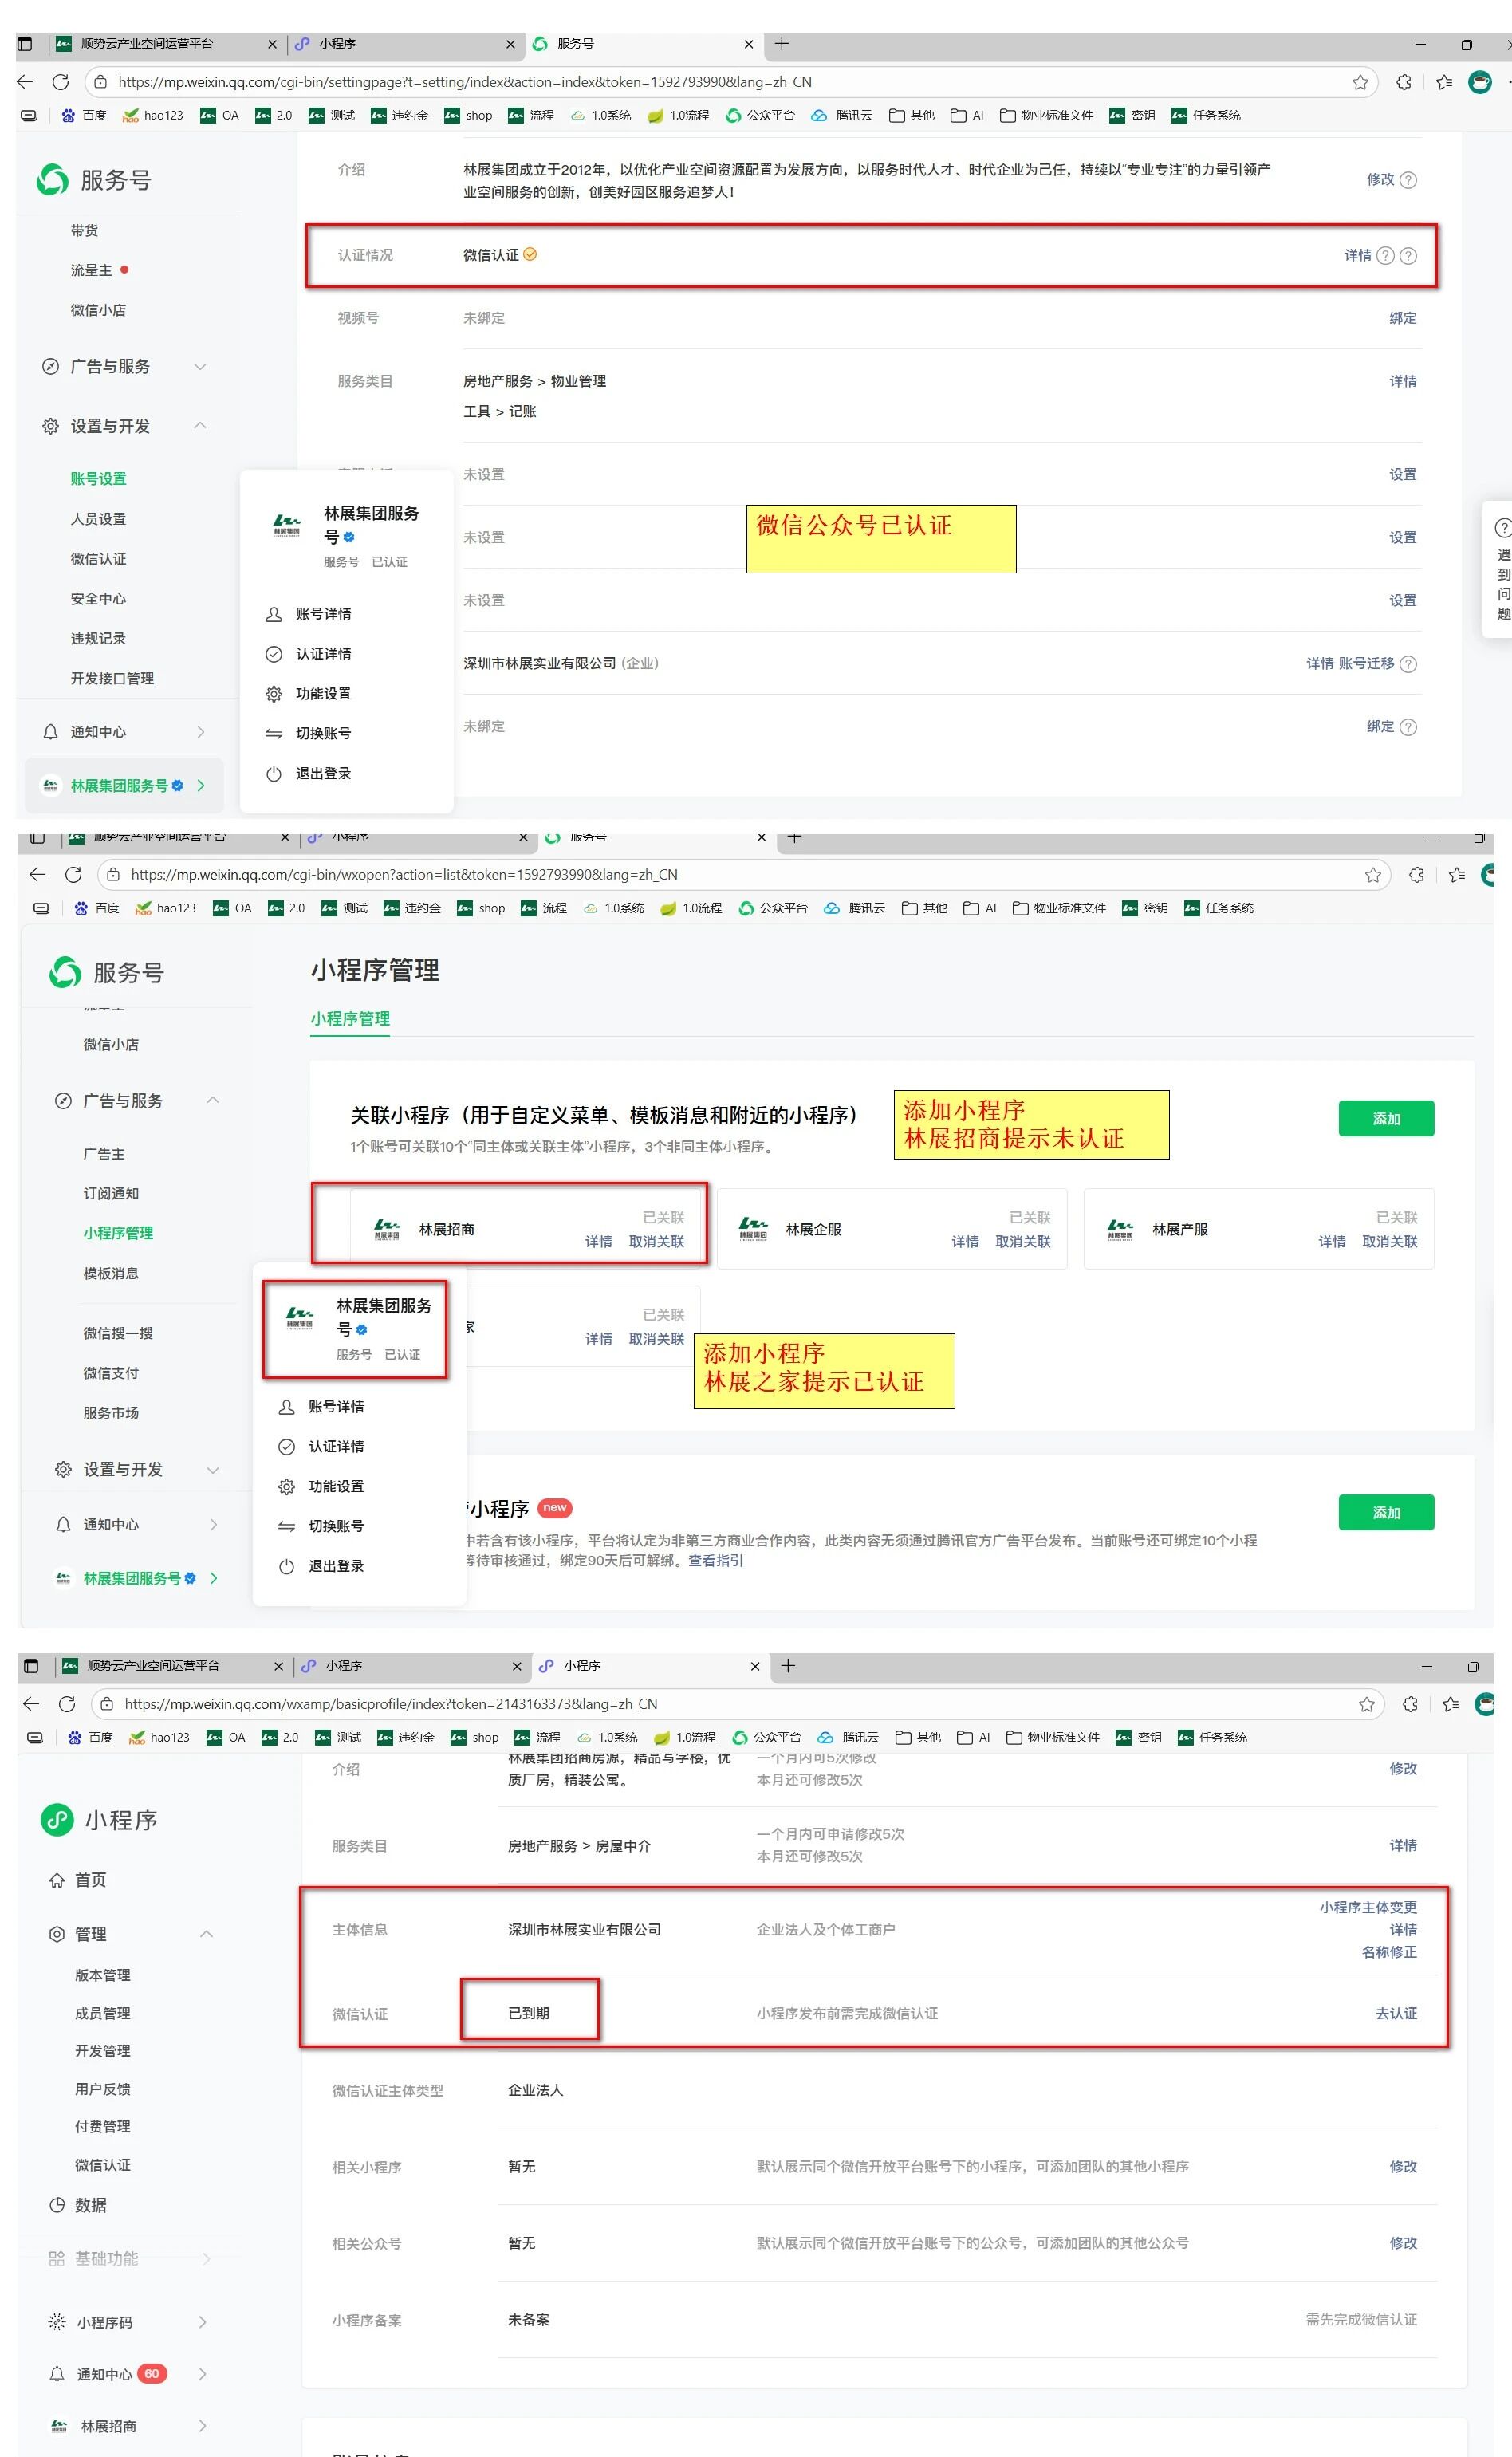Open 成员管理 in the 小程序 sidebar
Viewport: 1512px width, 2457px height.
coord(103,2014)
